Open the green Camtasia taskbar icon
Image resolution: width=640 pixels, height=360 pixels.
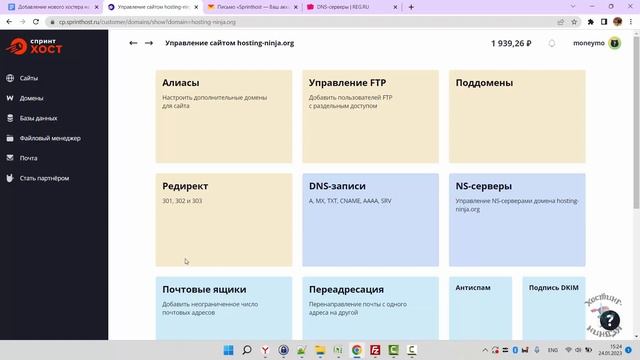[393, 350]
